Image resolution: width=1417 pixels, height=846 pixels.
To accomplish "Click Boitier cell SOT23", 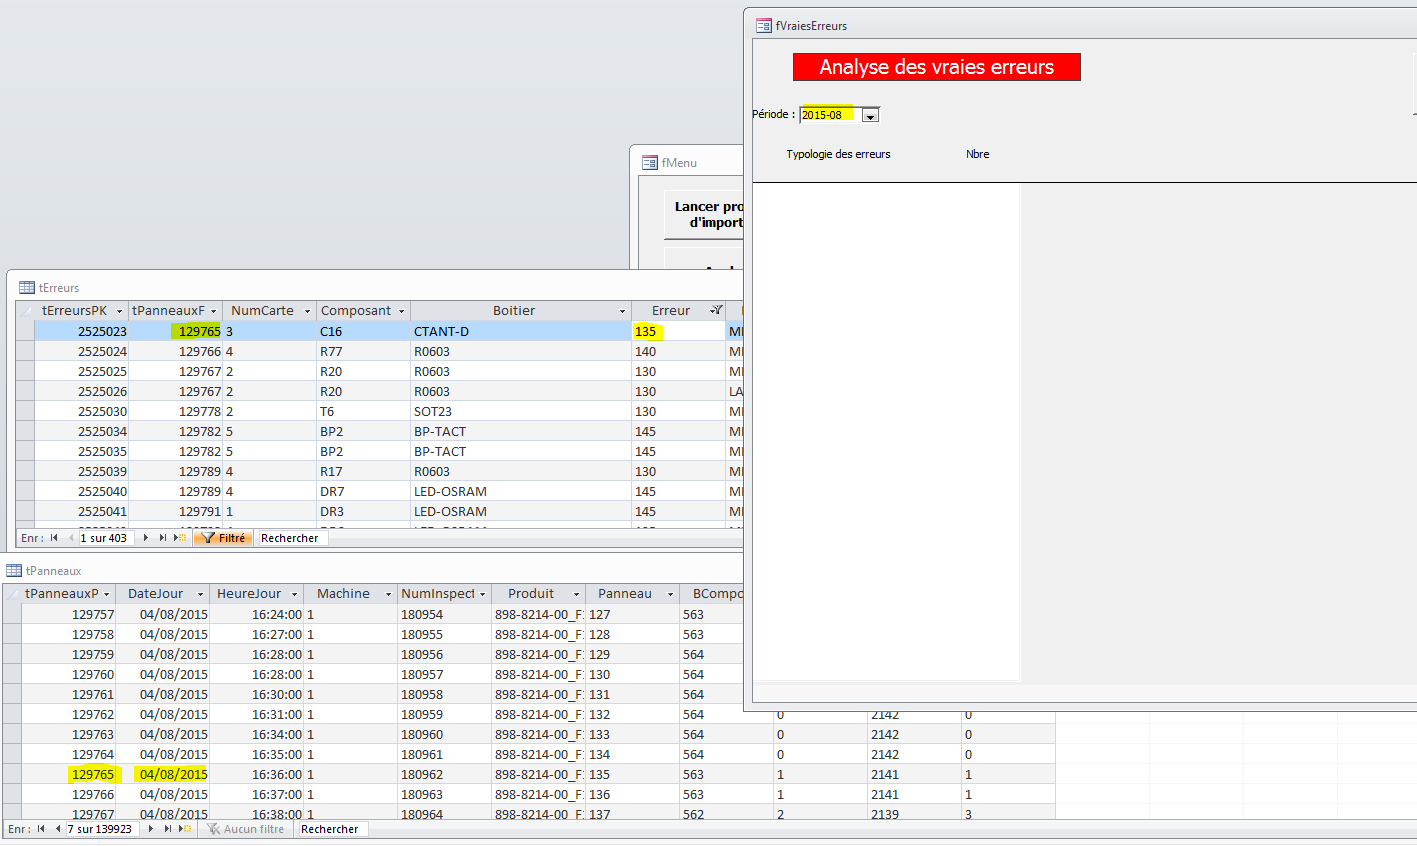I will click(x=521, y=412).
